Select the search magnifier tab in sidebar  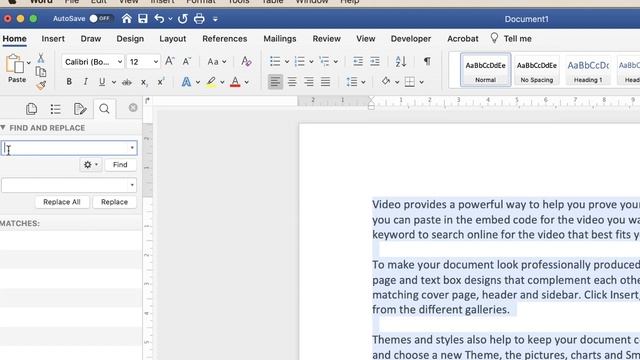(x=104, y=109)
